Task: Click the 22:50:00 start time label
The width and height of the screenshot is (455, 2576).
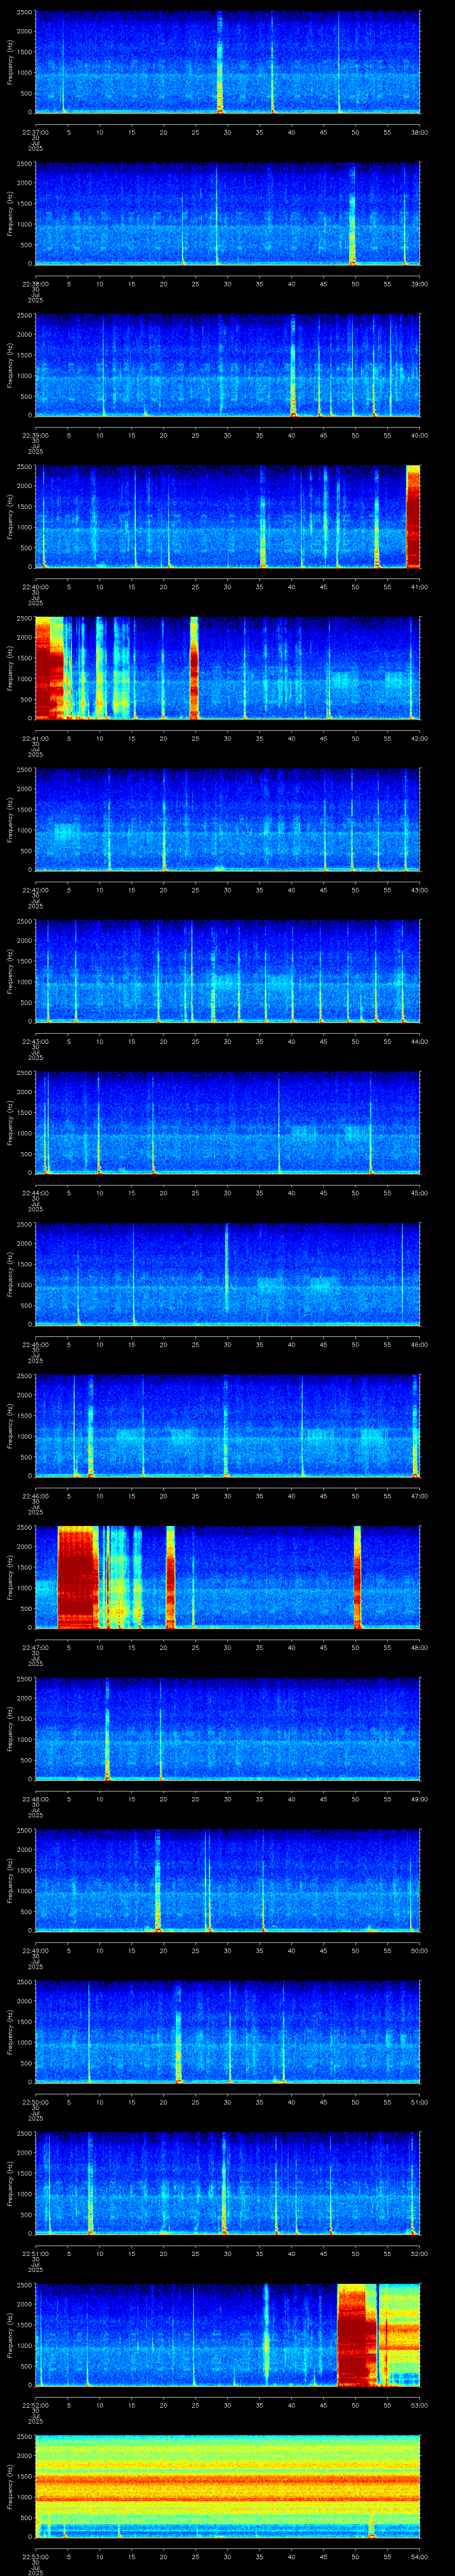Action: point(35,2102)
